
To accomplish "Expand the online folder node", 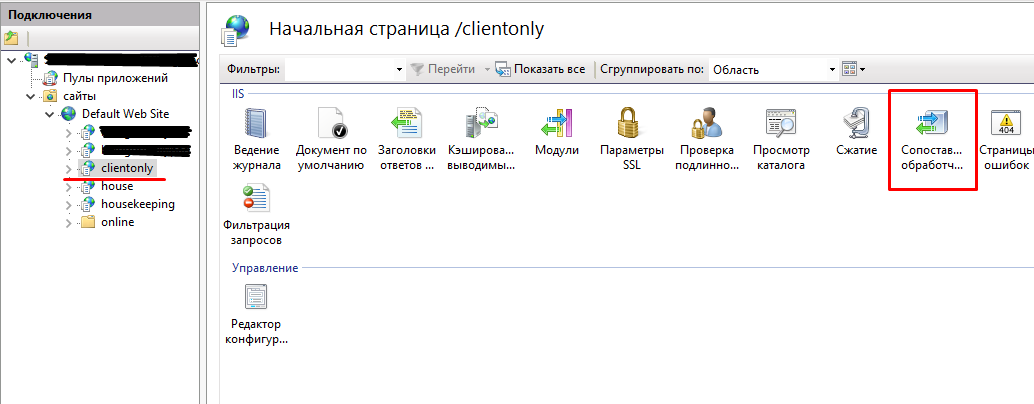I will coord(69,223).
